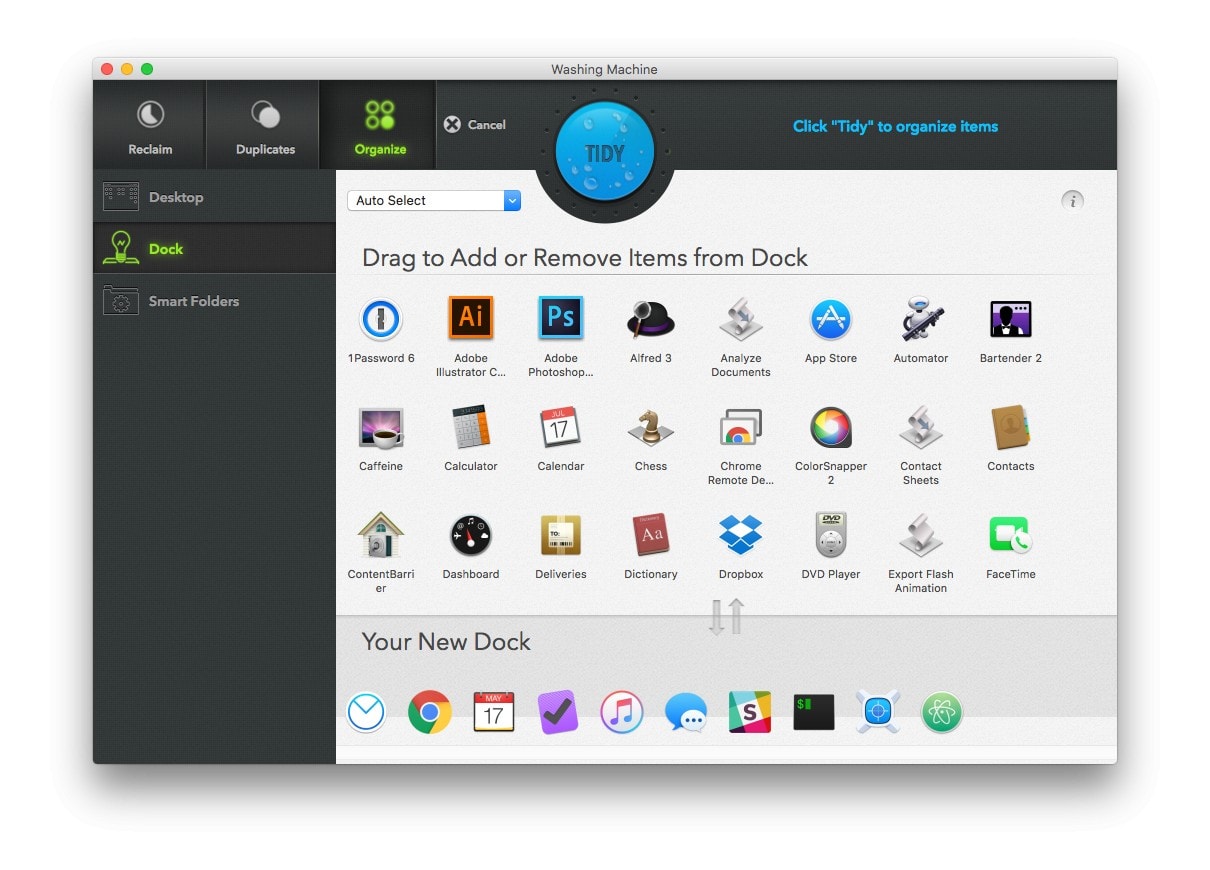Click the iTunes icon in new dock
Screen dimensions: 1210x870
point(621,713)
